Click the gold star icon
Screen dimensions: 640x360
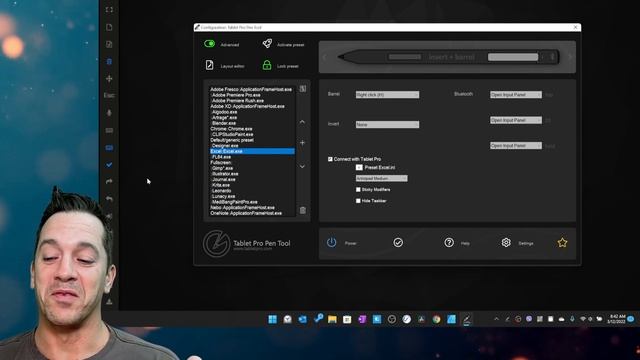tap(562, 242)
